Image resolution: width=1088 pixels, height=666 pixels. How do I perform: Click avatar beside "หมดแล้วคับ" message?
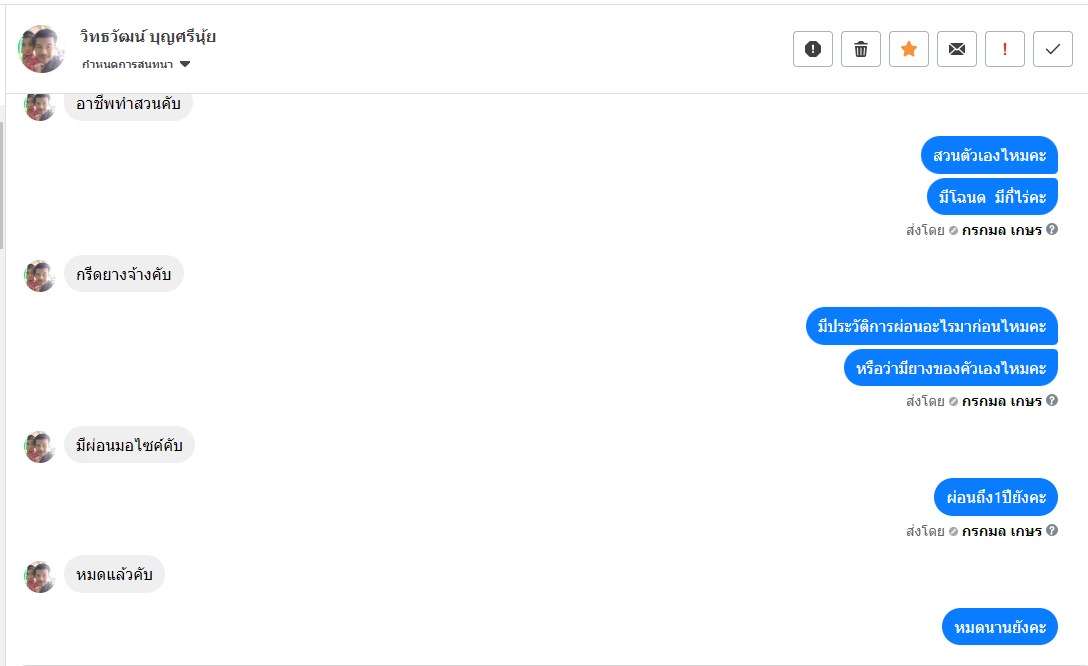[x=40, y=576]
